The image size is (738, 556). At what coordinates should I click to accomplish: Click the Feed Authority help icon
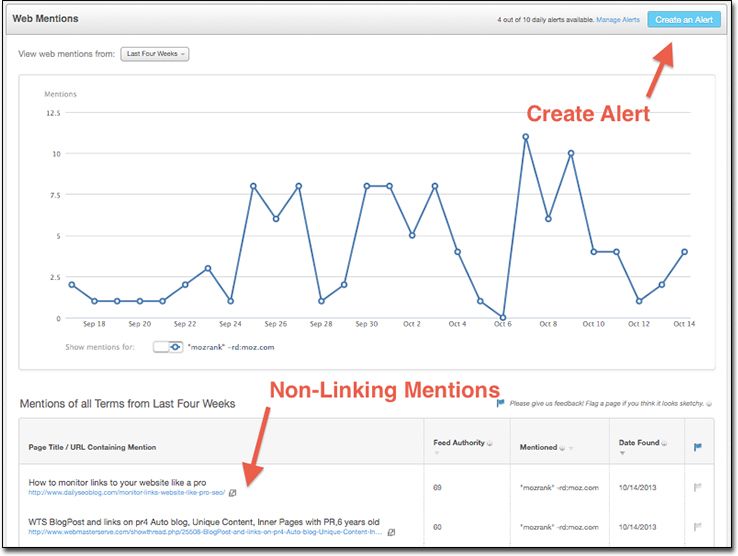click(x=492, y=442)
